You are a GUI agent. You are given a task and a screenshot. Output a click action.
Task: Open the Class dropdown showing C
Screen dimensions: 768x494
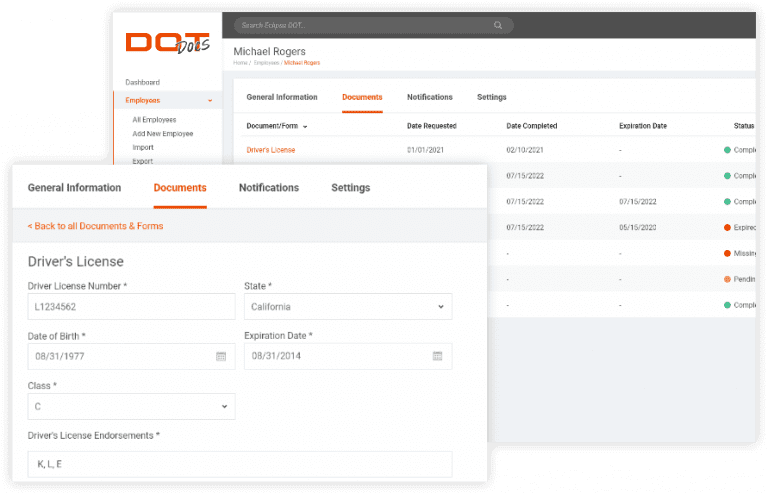click(131, 406)
